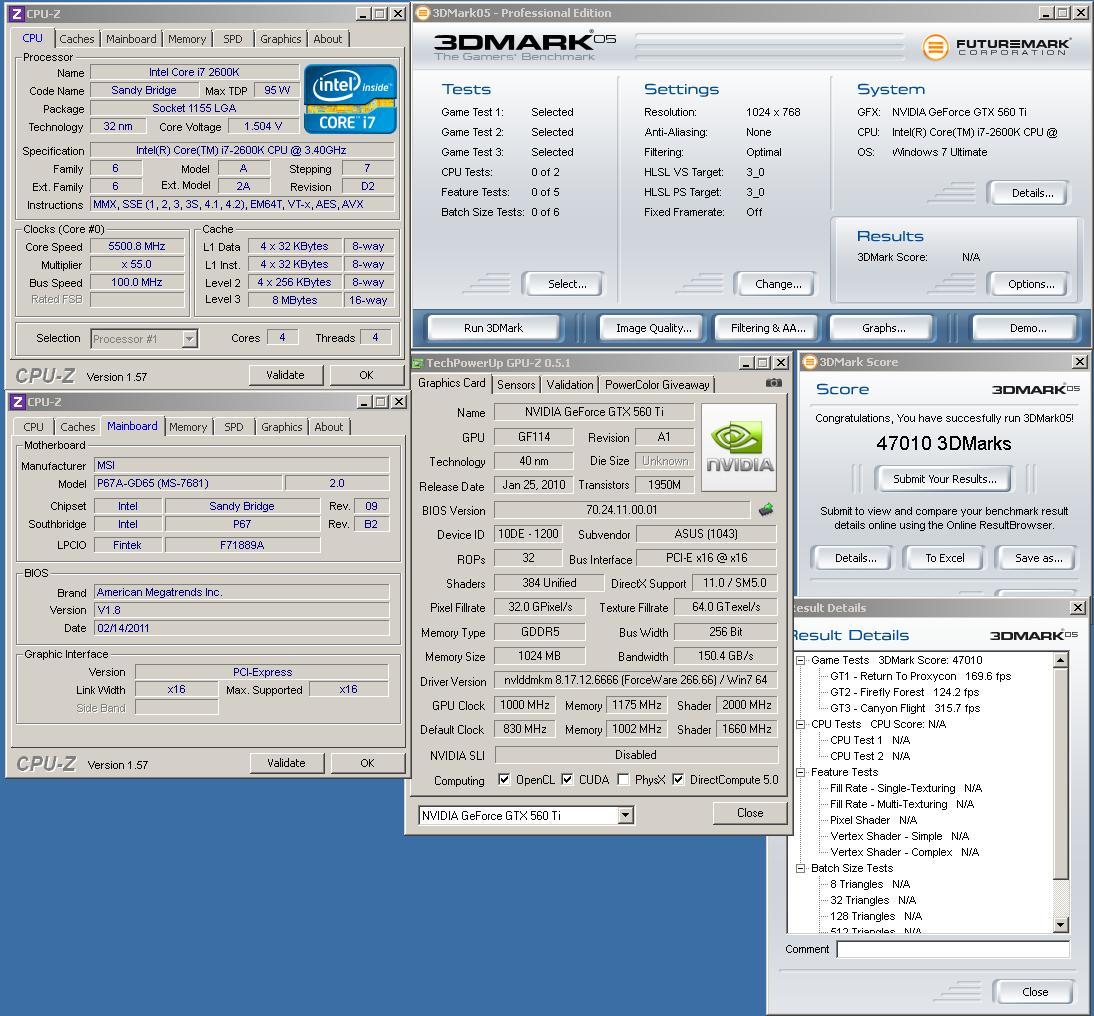
Task: Click the GPU-Z screenshot camera icon
Action: (x=773, y=383)
